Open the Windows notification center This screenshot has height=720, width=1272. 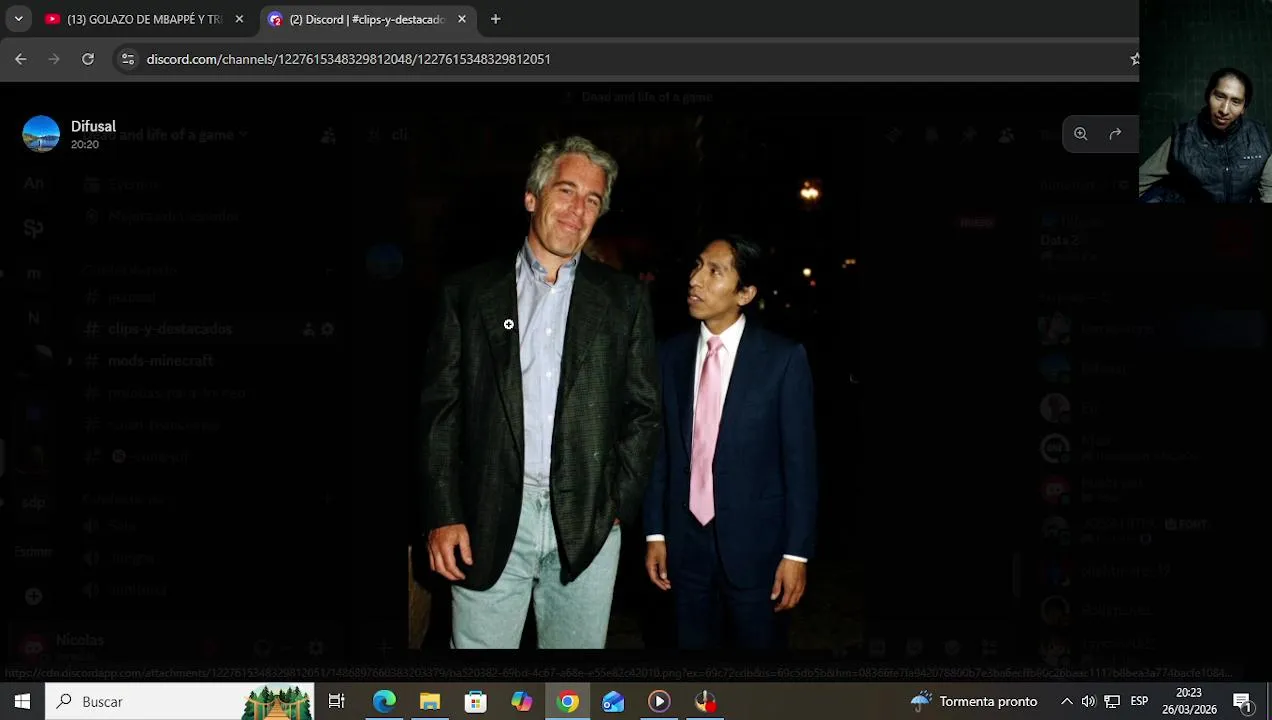pos(1242,701)
